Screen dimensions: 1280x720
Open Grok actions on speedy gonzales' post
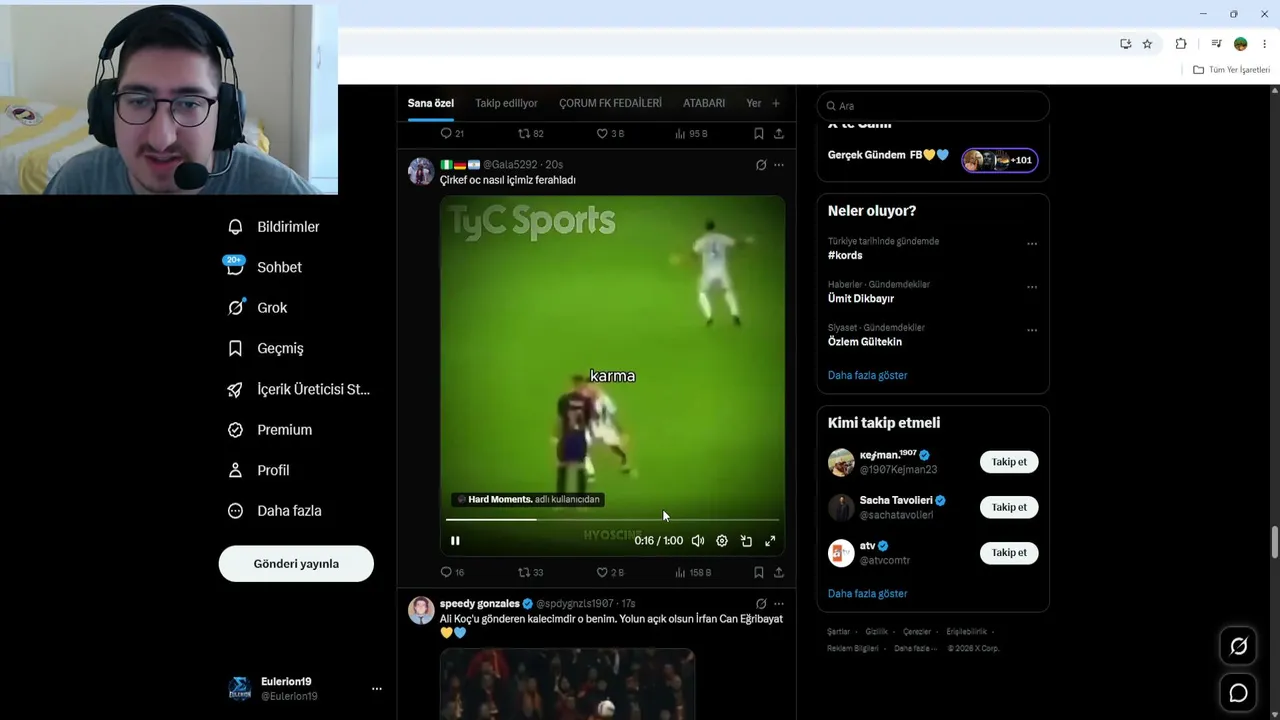[x=761, y=604]
